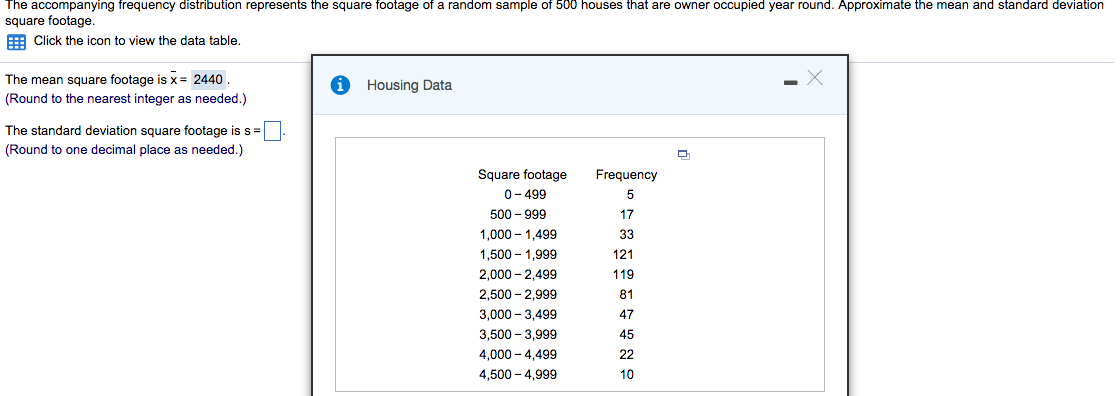The width and height of the screenshot is (1120, 396).
Task: Click the Housing Data dialog title
Action: click(x=409, y=85)
